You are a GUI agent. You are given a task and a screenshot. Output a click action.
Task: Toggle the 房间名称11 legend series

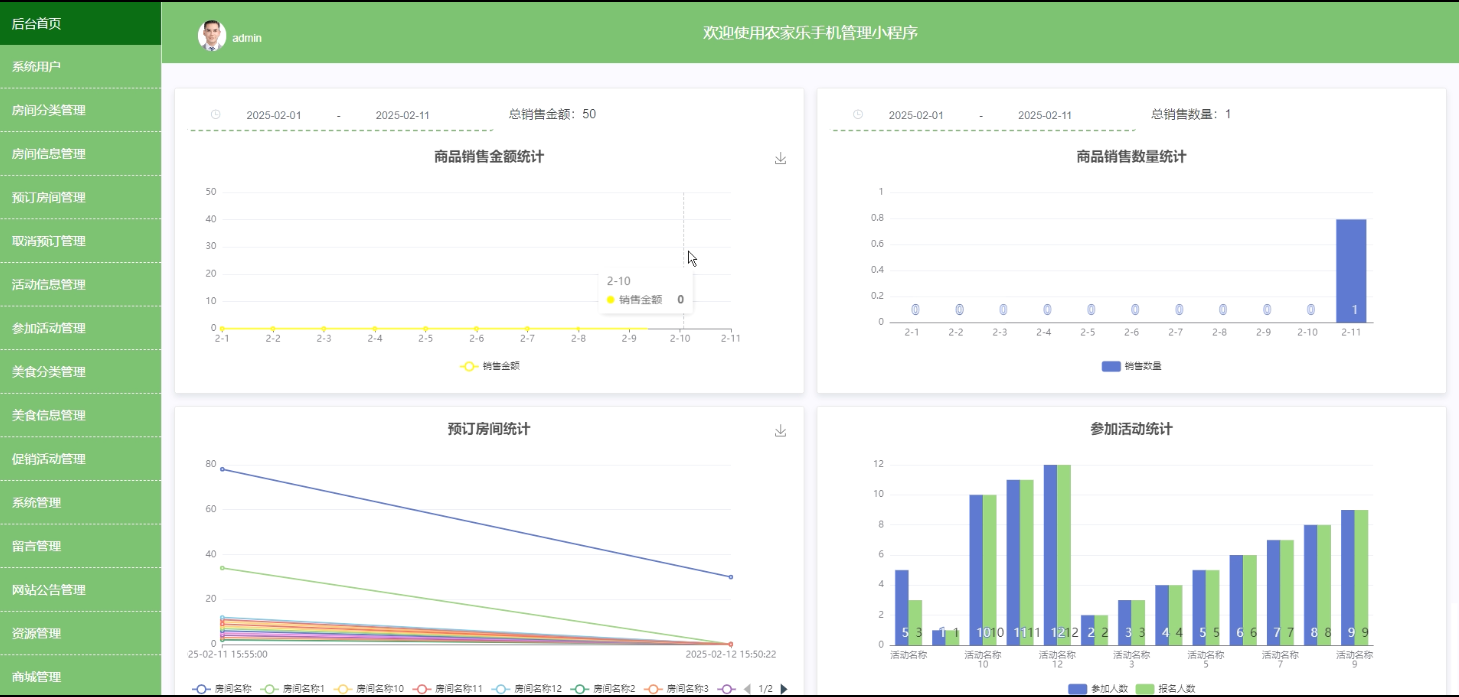click(x=447, y=689)
